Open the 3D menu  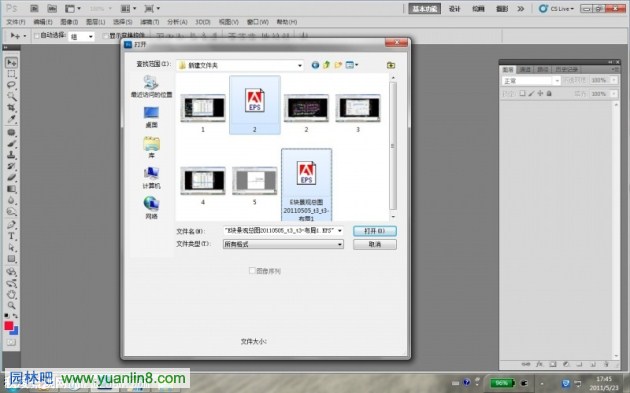point(203,22)
